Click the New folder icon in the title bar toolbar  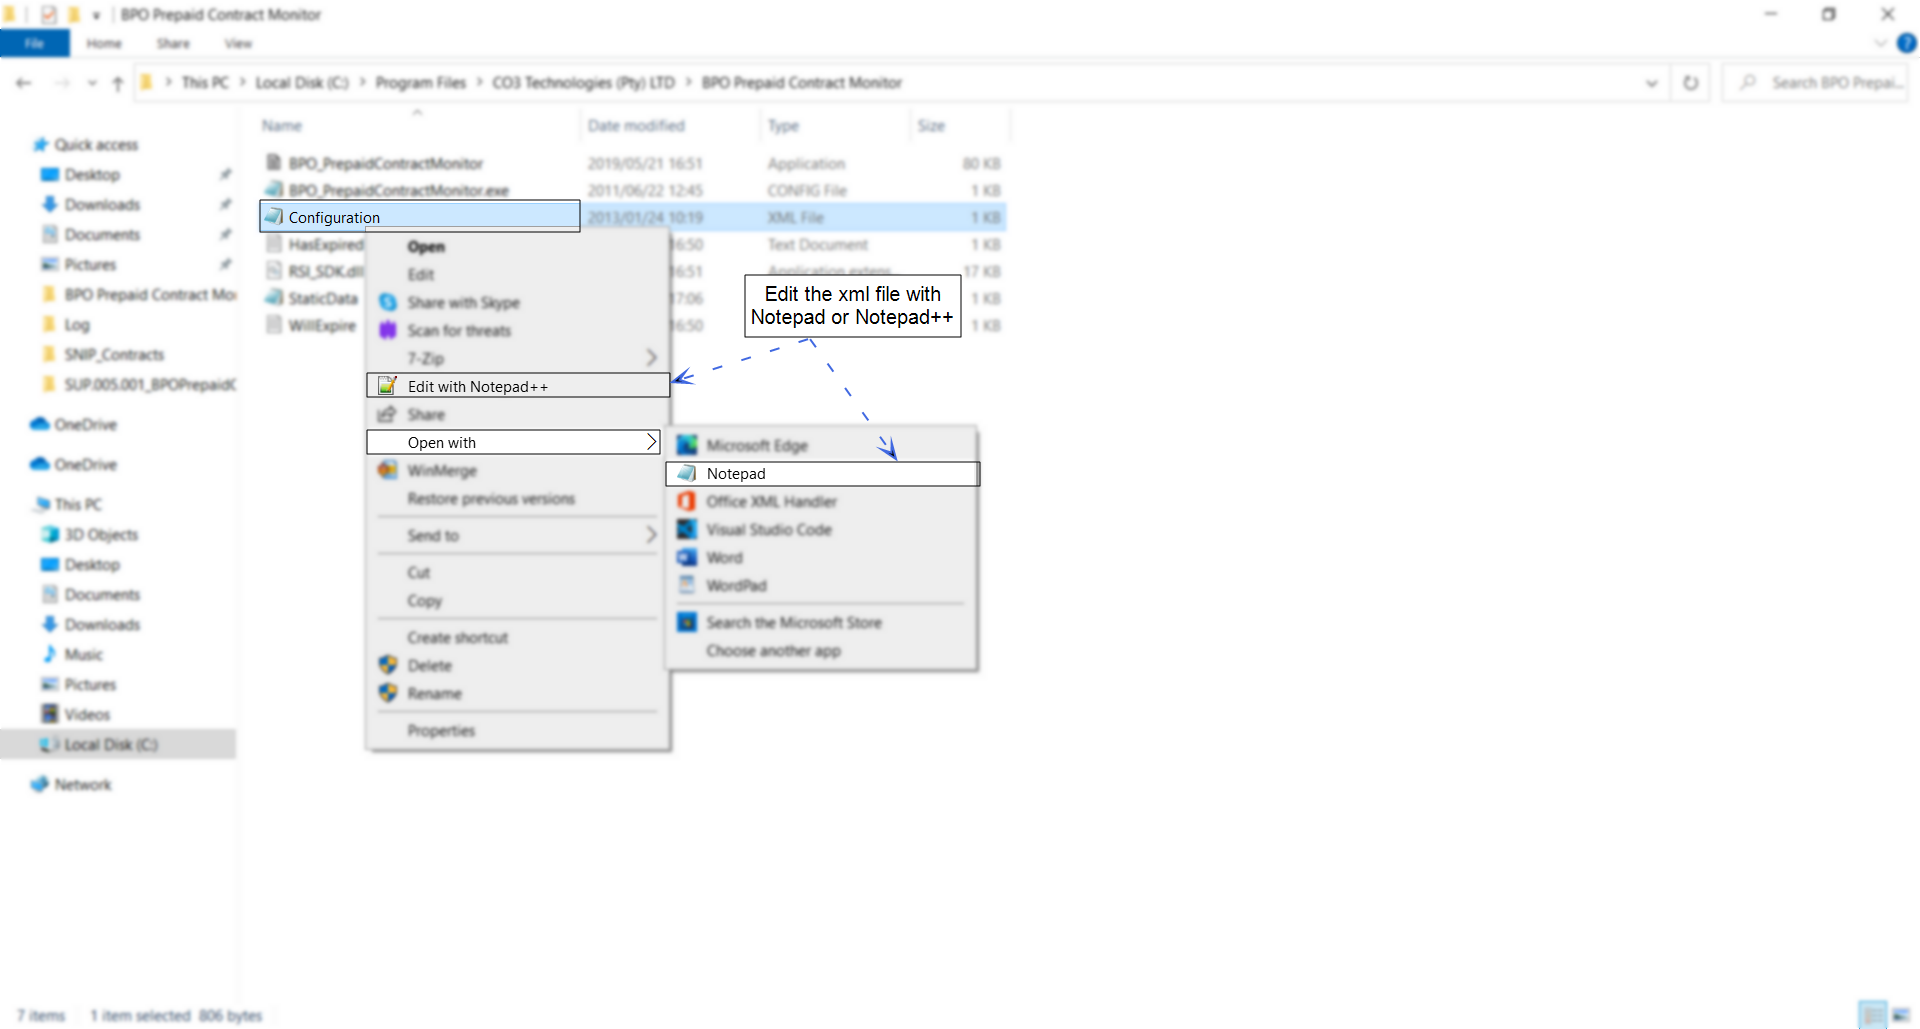pos(74,15)
